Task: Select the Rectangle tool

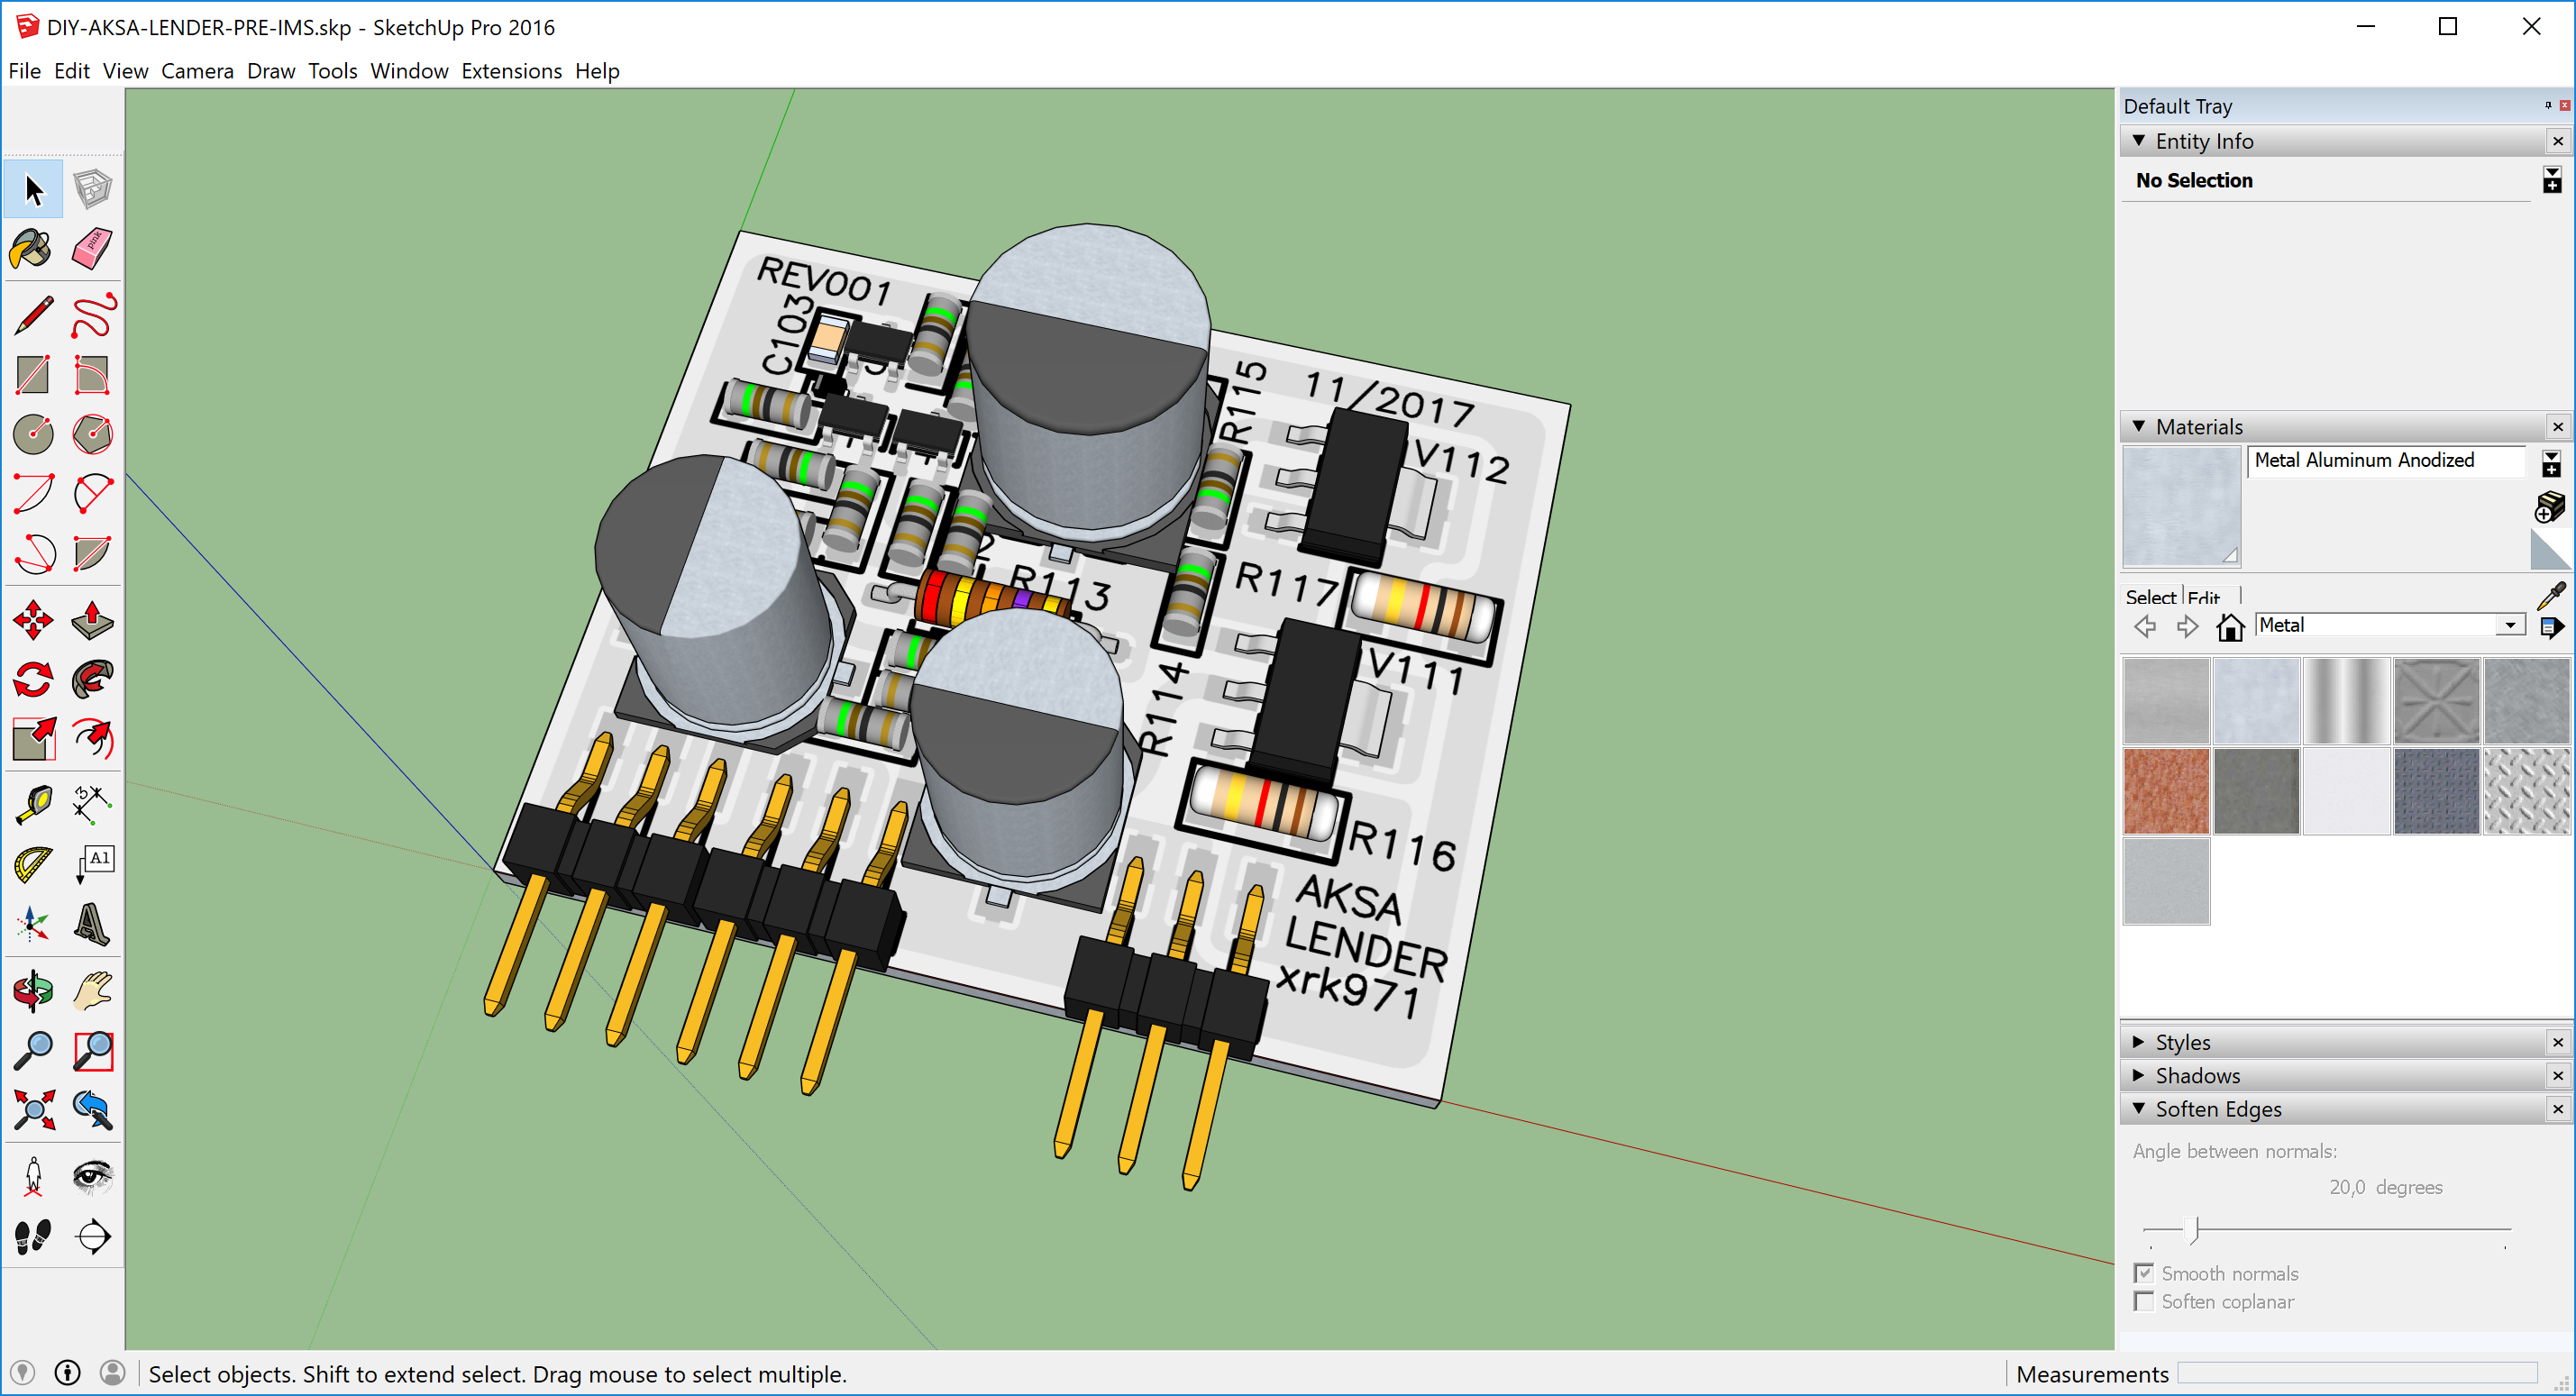Action: pyautogui.click(x=33, y=375)
